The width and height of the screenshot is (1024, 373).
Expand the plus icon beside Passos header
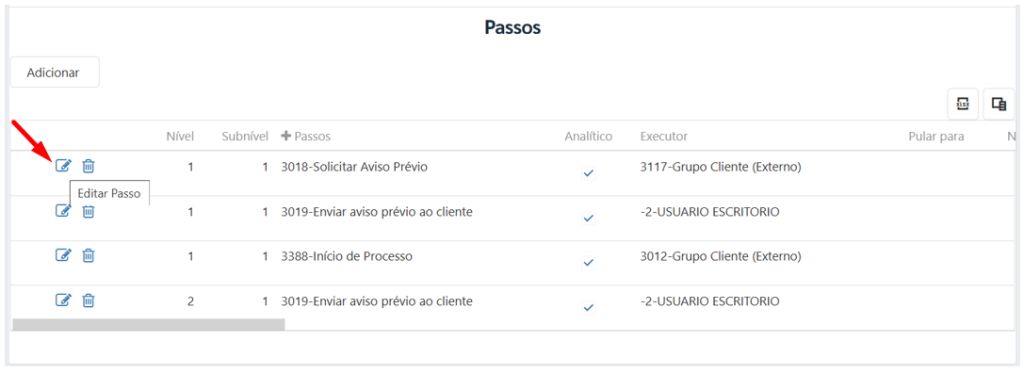point(285,136)
